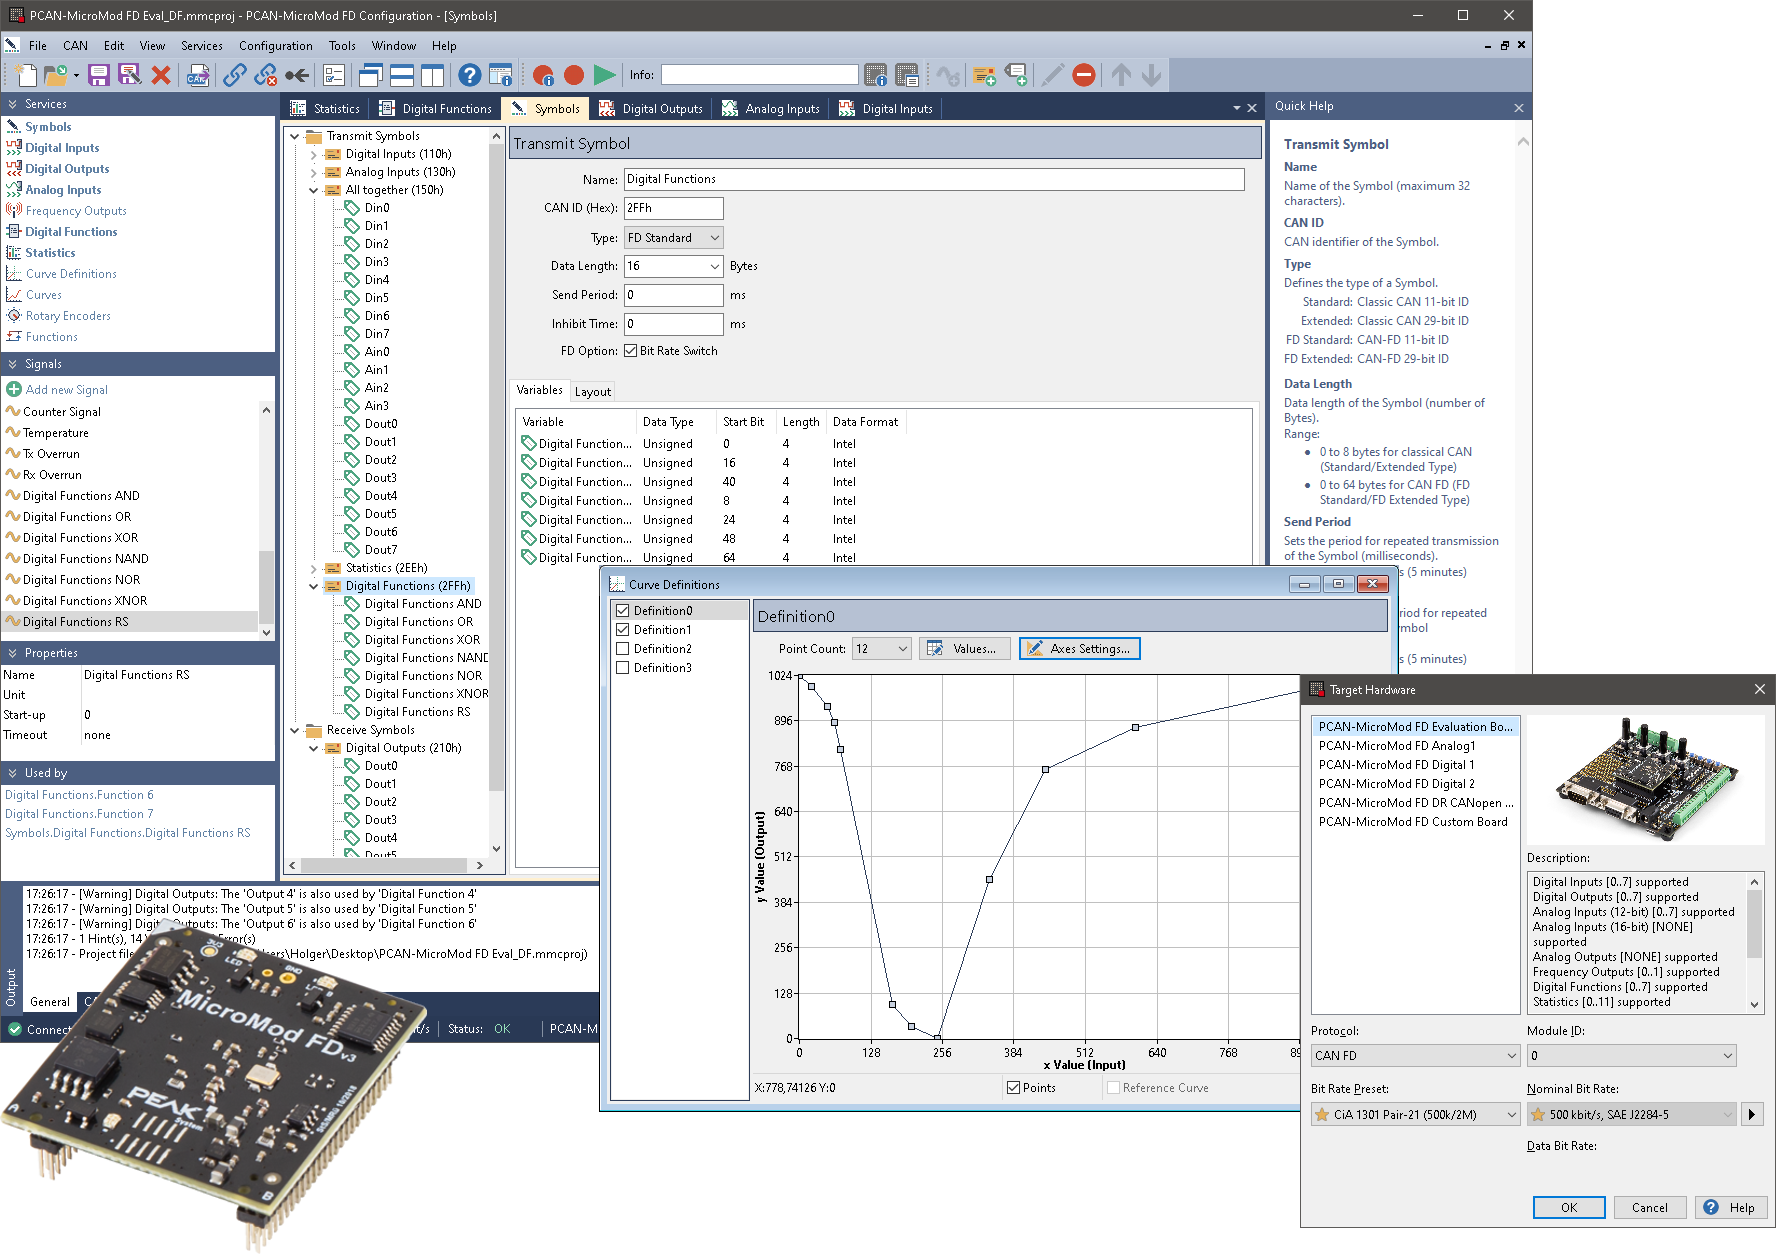
Task: Uncheck the Definition1 checkbox
Action: [x=623, y=629]
